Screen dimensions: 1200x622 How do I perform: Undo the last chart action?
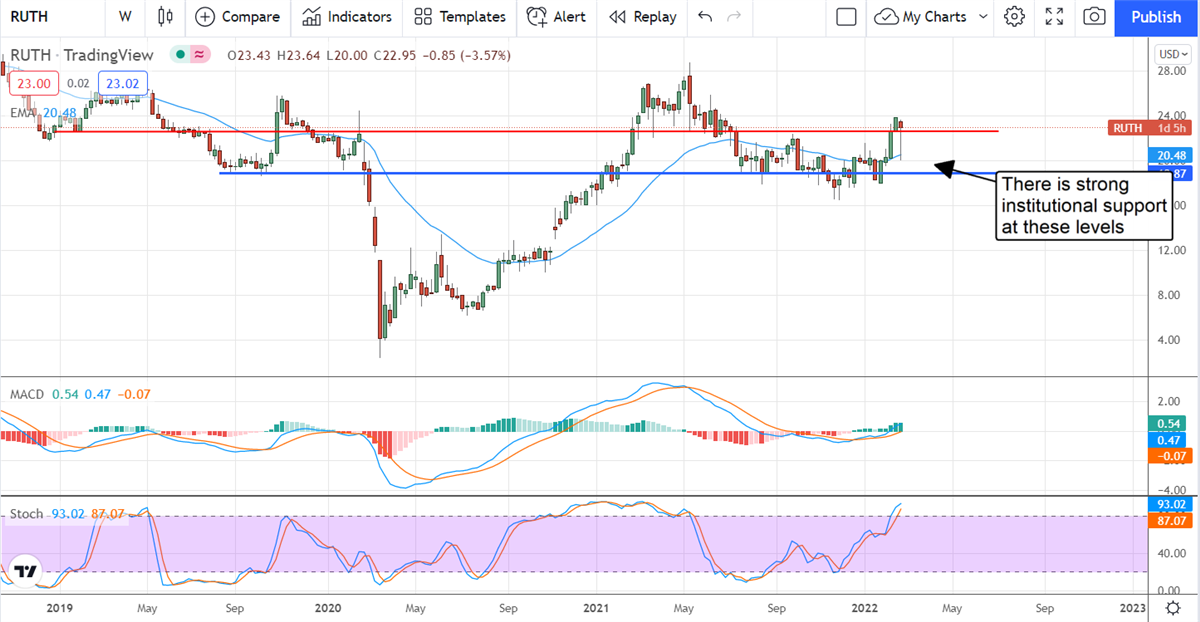pyautogui.click(x=705, y=17)
